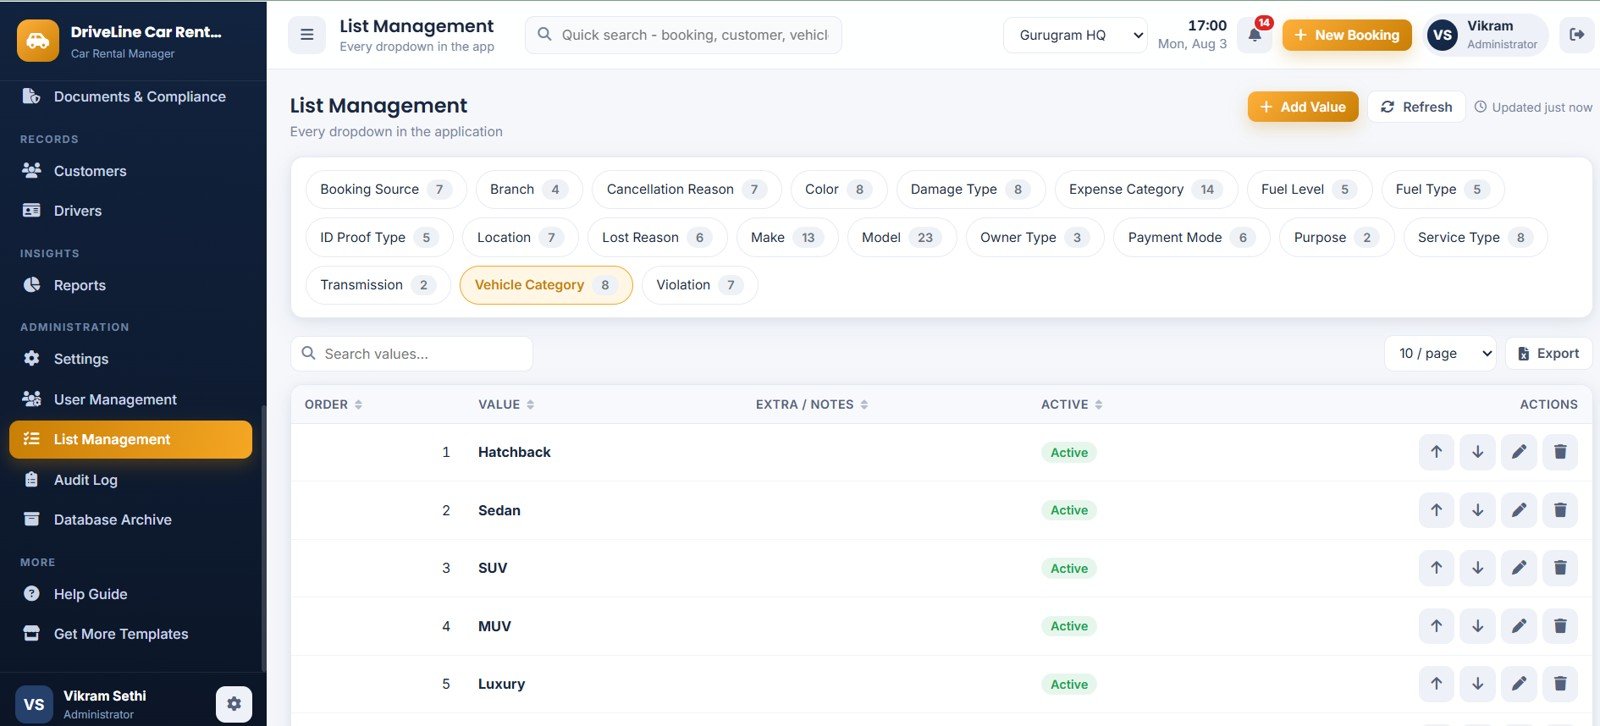Sort by EXTRA / NOTES column
This screenshot has height=726, width=1600.
[812, 405]
